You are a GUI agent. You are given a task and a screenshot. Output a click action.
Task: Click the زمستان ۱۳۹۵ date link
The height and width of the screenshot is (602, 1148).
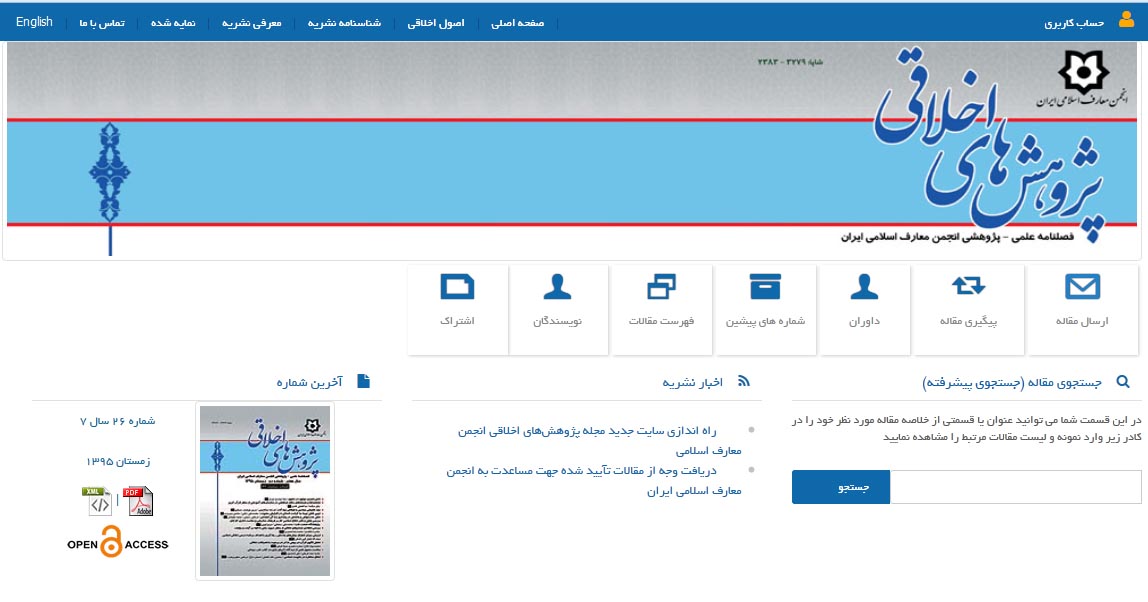[118, 461]
